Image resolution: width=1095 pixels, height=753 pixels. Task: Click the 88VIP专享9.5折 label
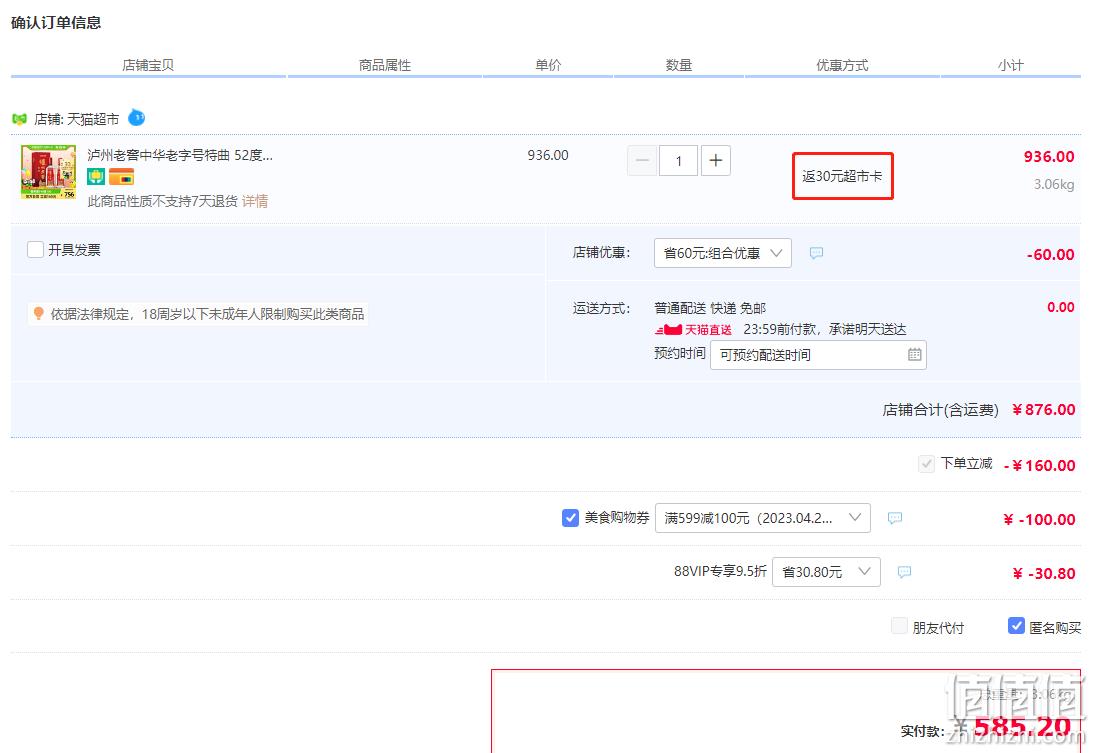720,571
